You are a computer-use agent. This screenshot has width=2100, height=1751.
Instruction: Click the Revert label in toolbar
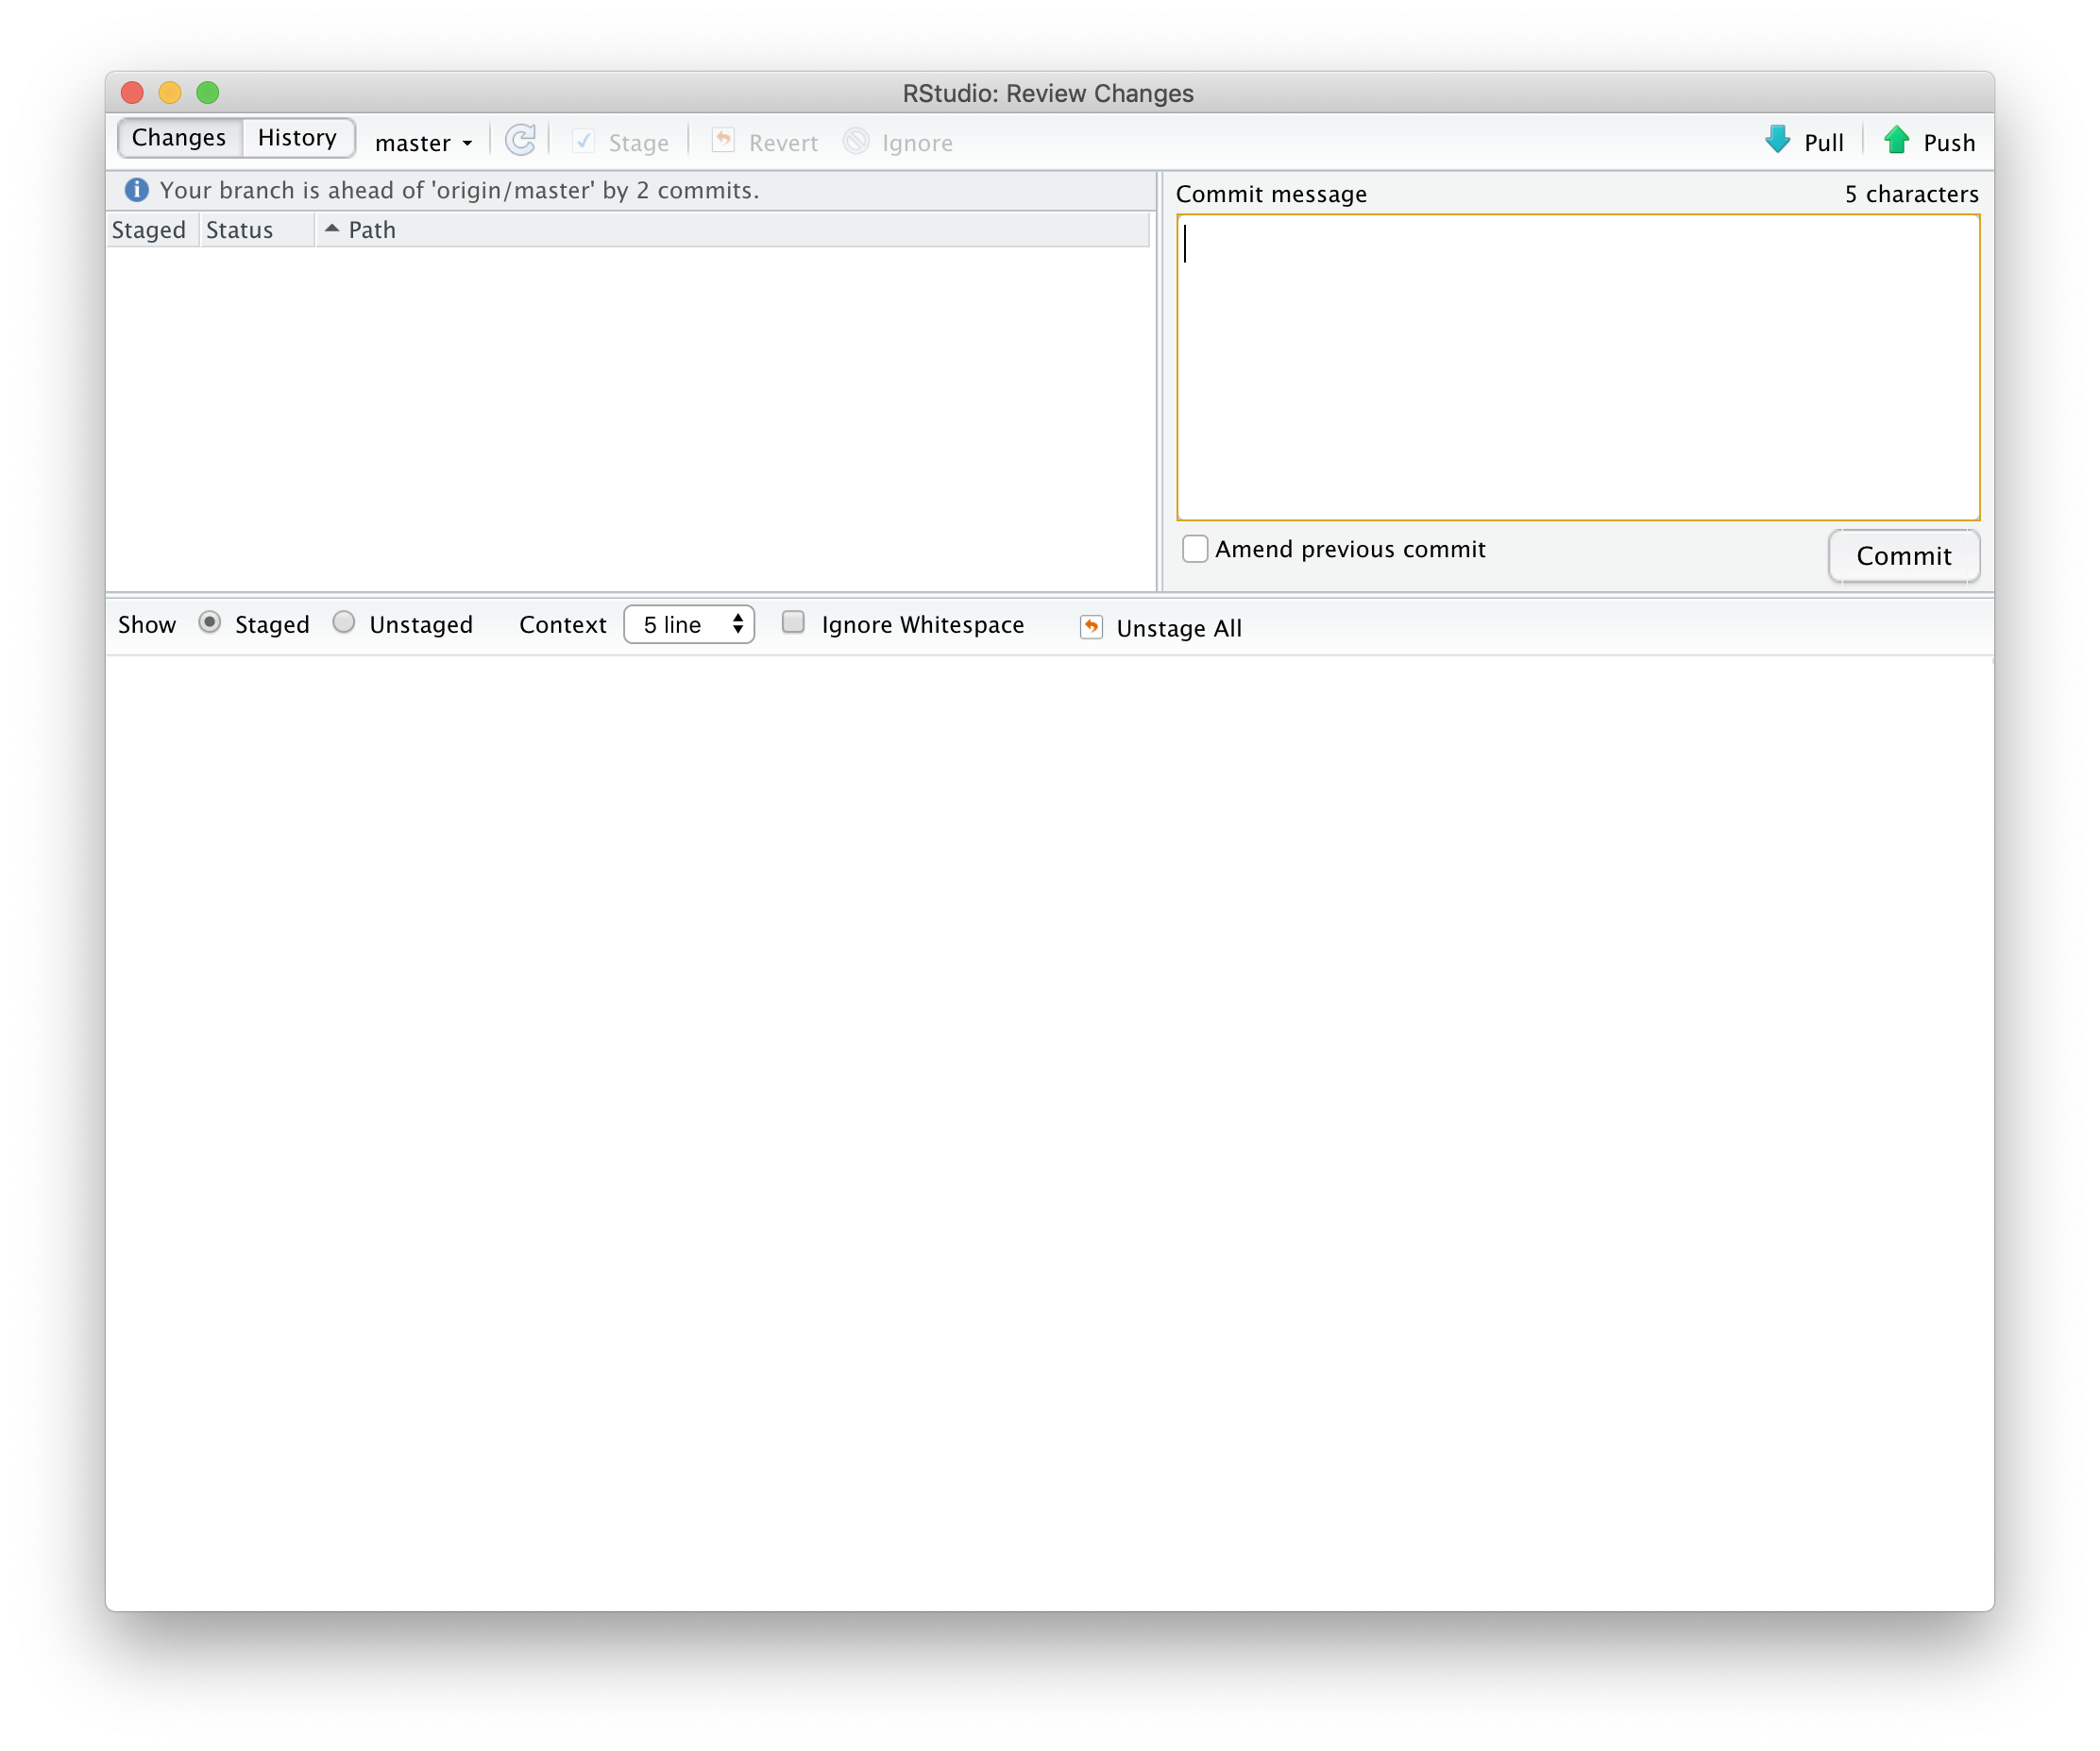point(783,143)
